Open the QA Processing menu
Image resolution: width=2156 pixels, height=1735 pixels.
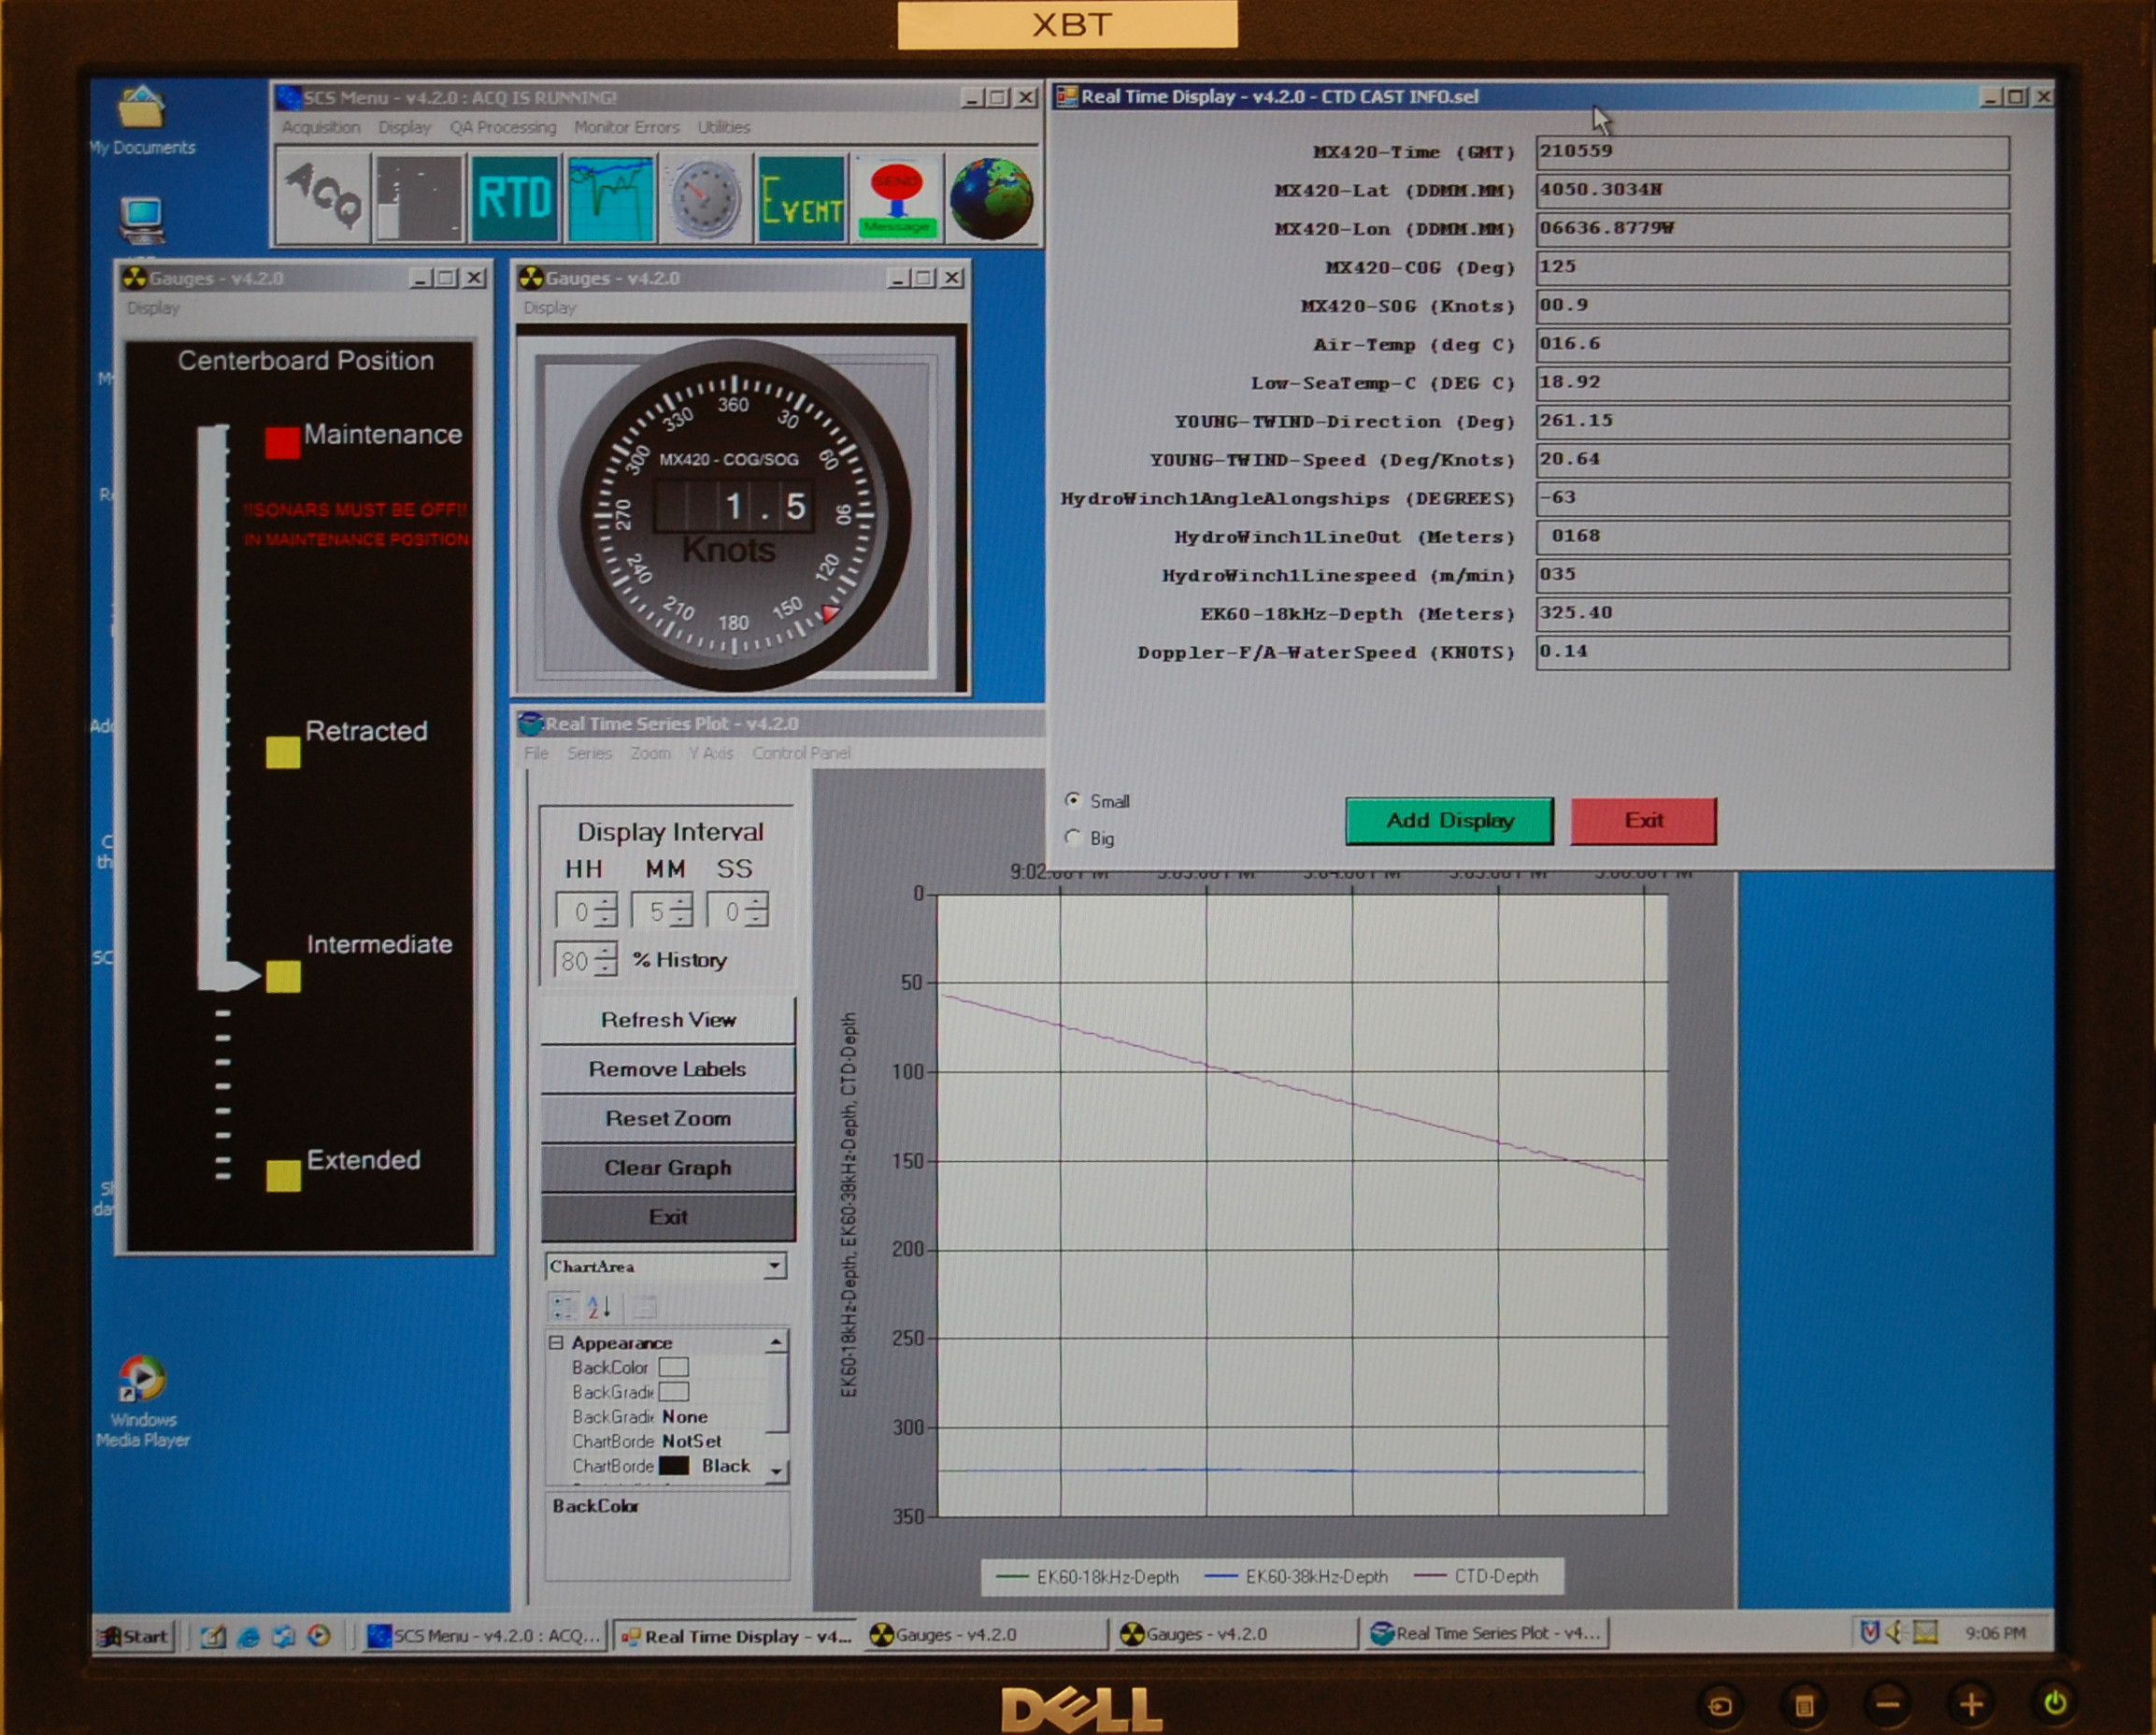tap(502, 127)
